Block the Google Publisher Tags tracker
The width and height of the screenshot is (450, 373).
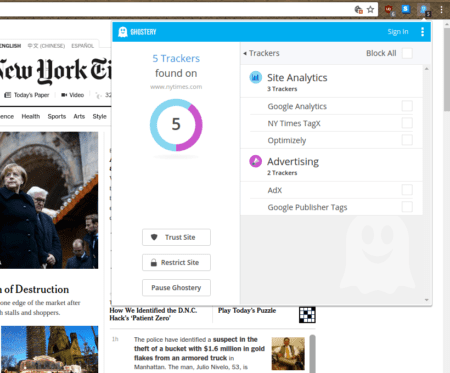(407, 207)
